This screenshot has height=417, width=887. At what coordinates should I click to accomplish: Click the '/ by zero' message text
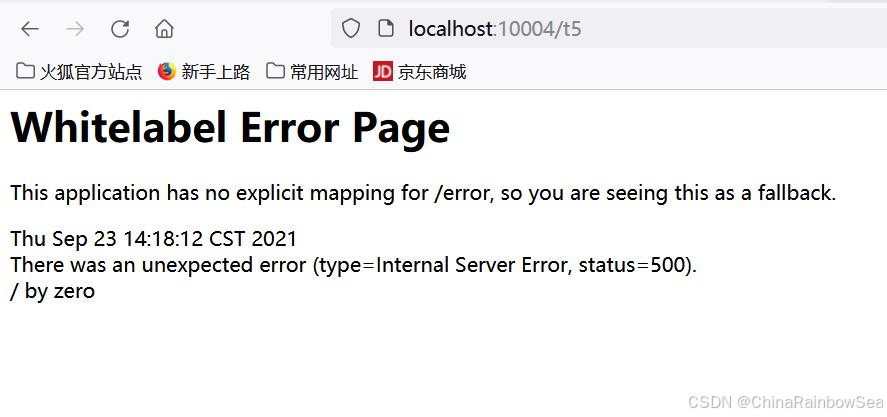(53, 291)
